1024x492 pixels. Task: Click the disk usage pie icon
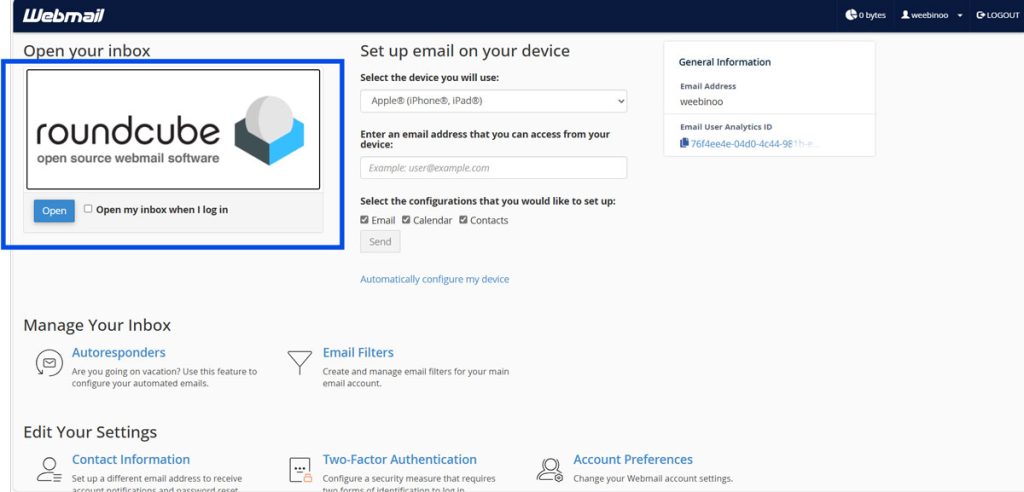pyautogui.click(x=851, y=15)
